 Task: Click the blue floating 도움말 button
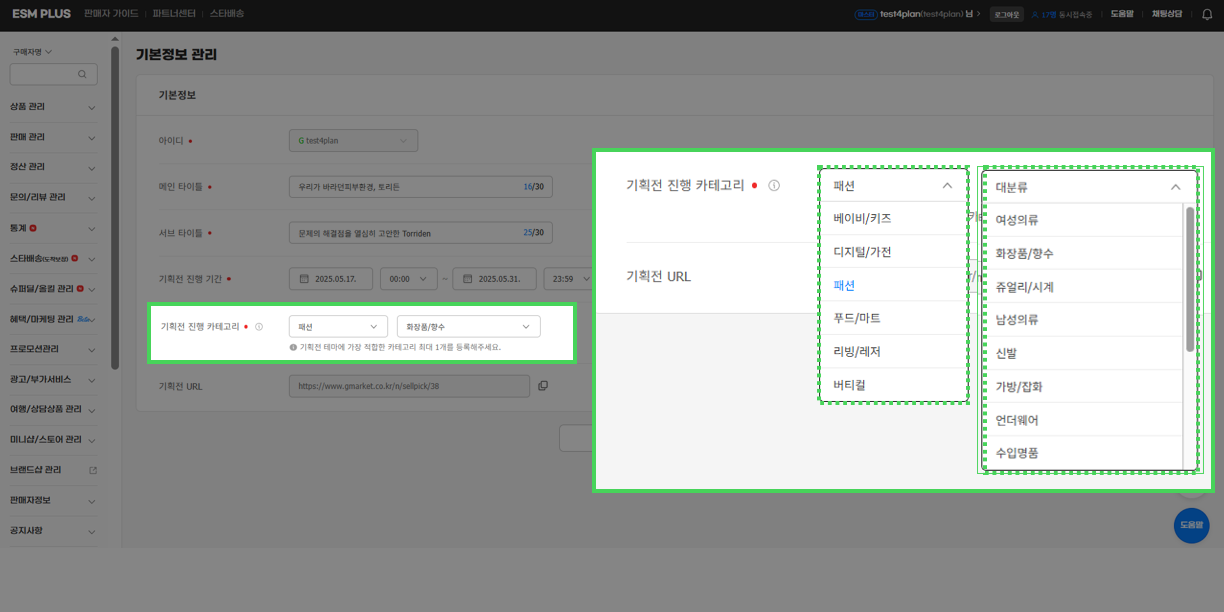click(1191, 525)
